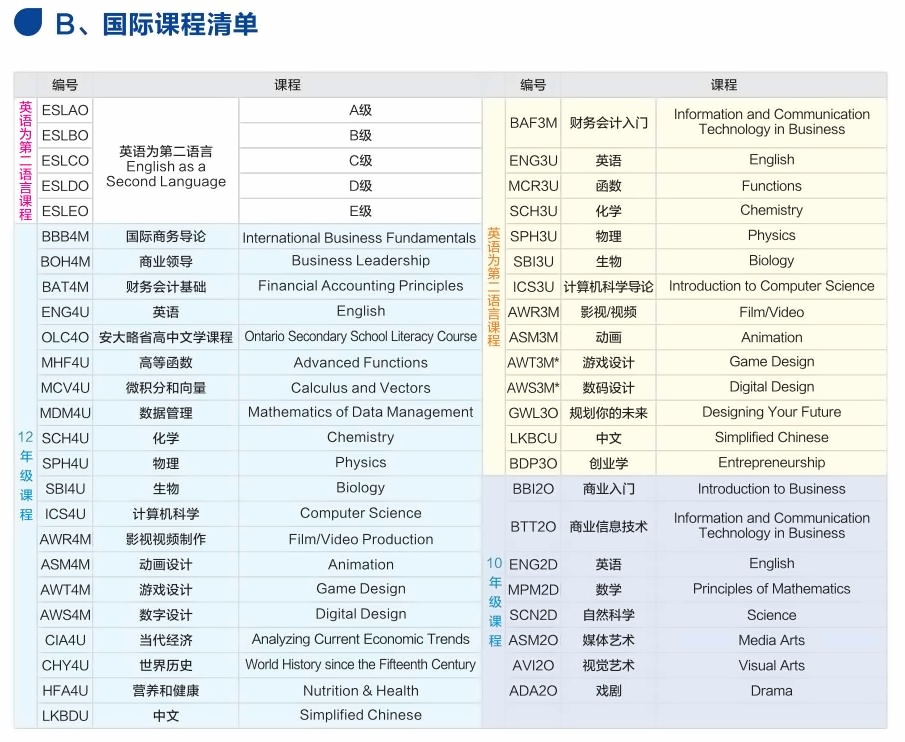Click the "A级" level cell
This screenshot has width=905, height=742.
[361, 110]
